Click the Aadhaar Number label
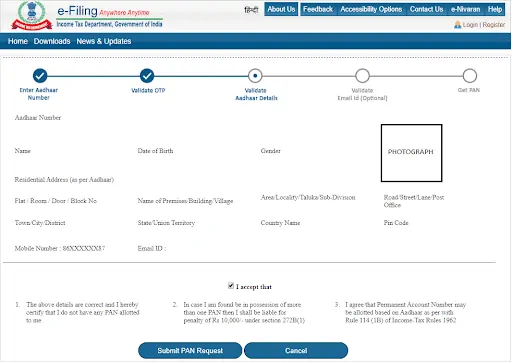The width and height of the screenshot is (512, 363). point(38,118)
